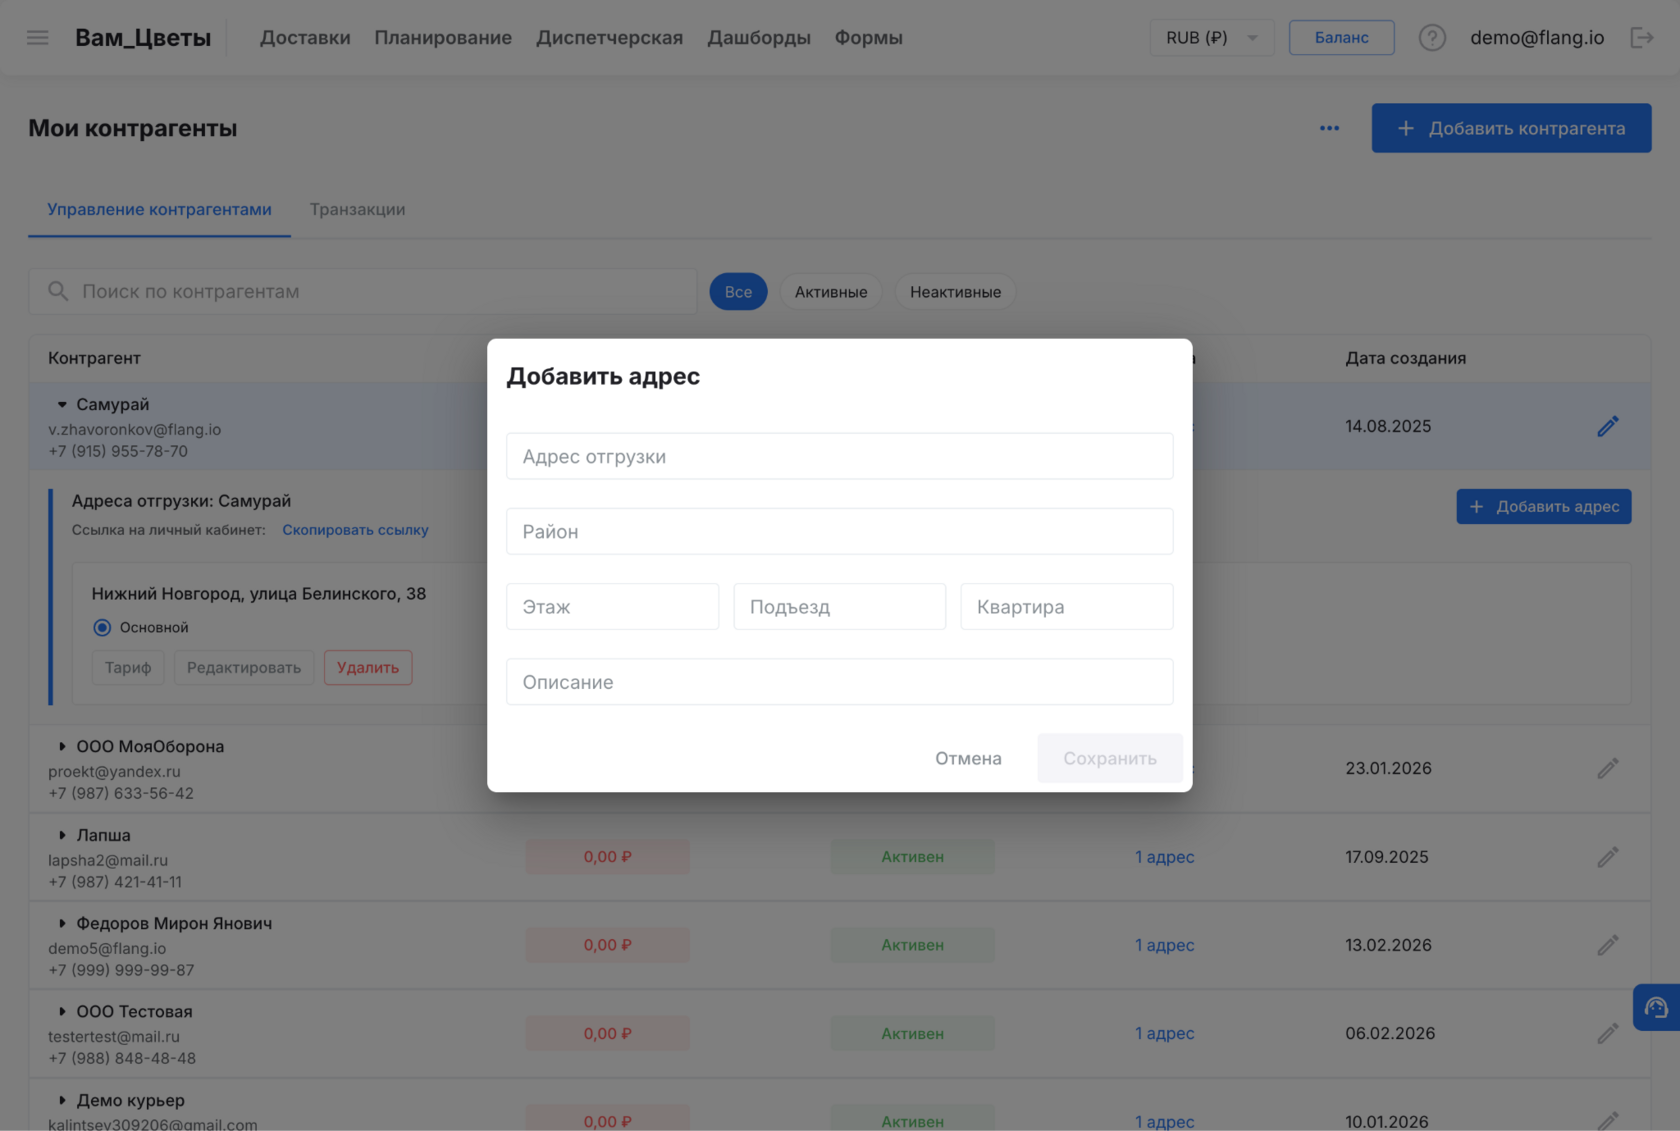Image resolution: width=1680 pixels, height=1131 pixels.
Task: Open the support chat widget icon
Action: (1656, 1007)
